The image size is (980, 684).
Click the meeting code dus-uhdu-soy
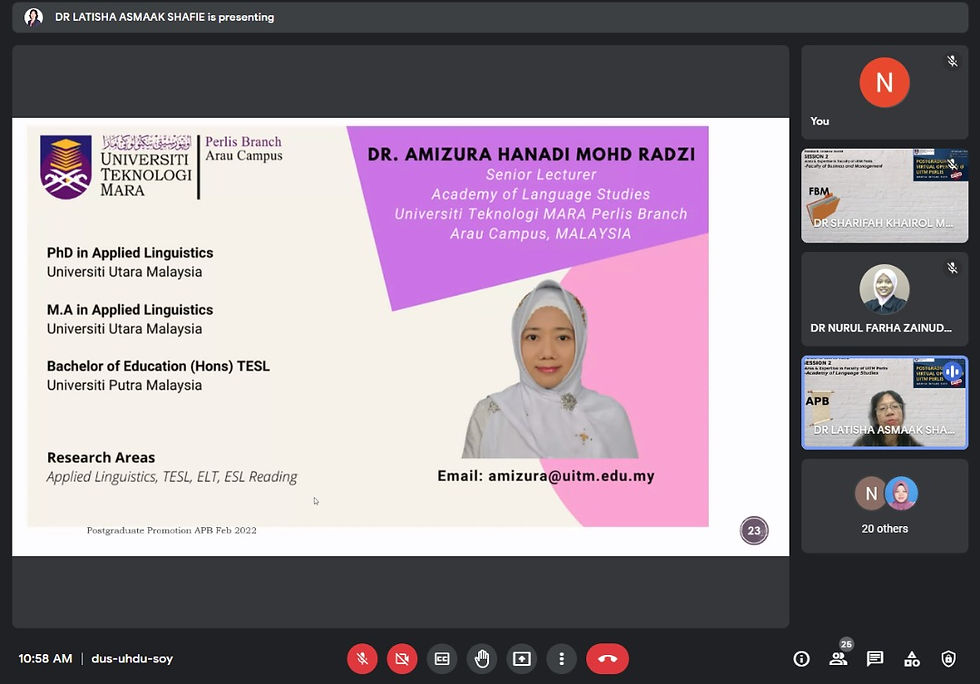pyautogui.click(x=132, y=658)
